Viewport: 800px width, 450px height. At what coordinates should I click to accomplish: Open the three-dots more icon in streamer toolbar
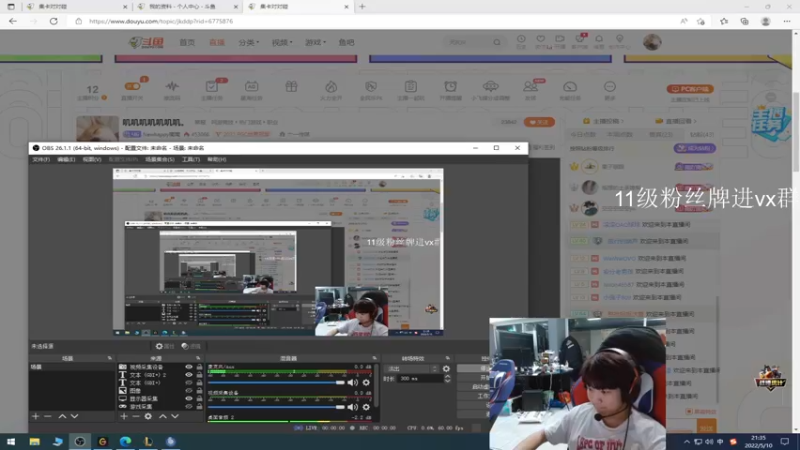coord(610,86)
